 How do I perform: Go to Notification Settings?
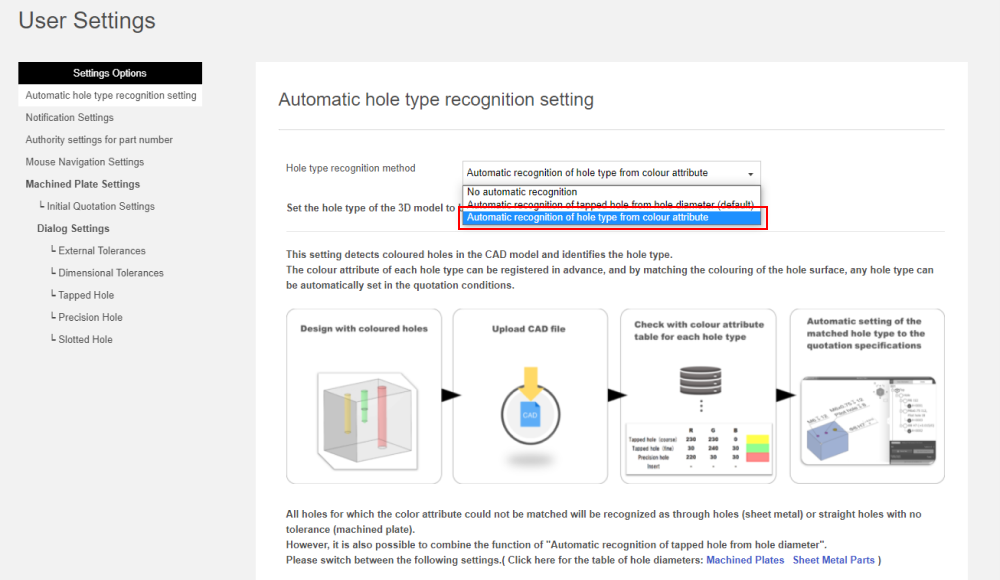pos(70,117)
